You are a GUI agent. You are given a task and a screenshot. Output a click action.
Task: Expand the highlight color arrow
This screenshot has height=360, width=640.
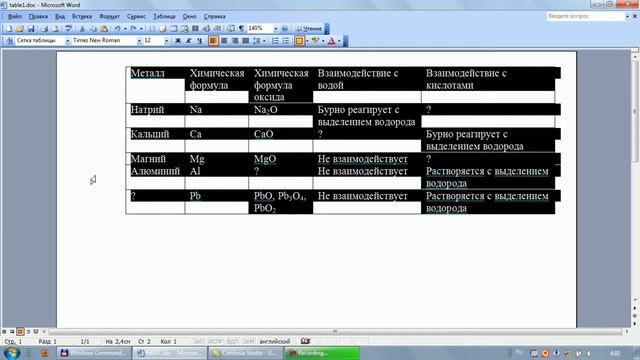(323, 41)
